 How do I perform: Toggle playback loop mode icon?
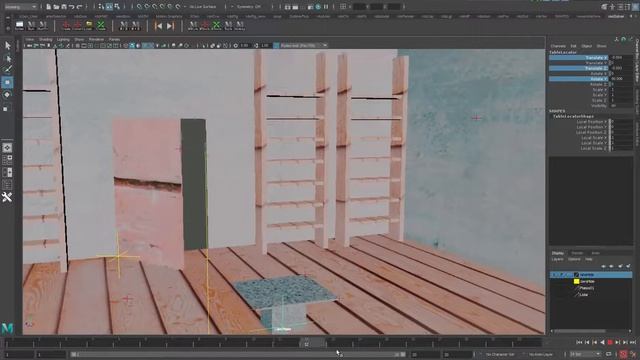(x=609, y=354)
